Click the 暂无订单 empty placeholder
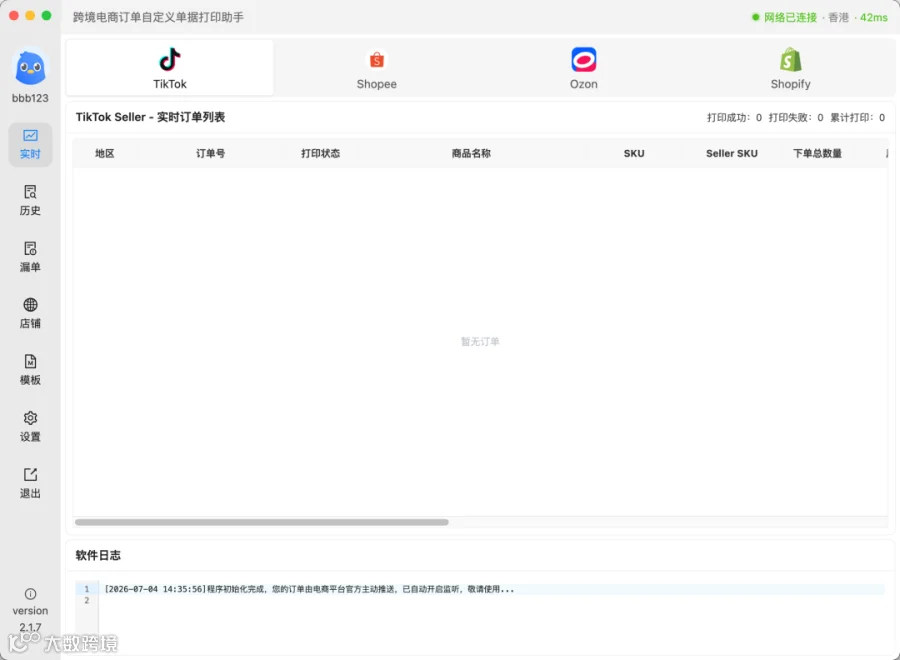900x660 pixels. tap(480, 341)
